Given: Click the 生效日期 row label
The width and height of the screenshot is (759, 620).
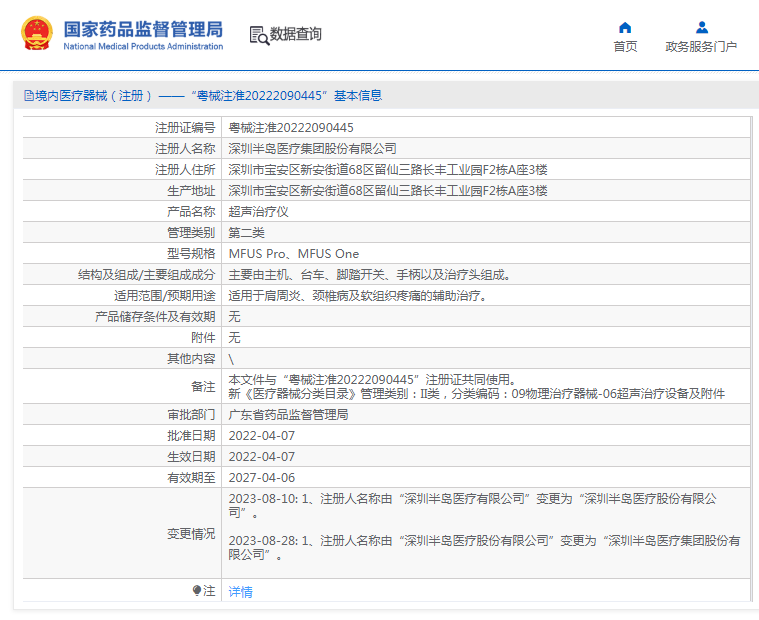Looking at the screenshot, I should (191, 456).
